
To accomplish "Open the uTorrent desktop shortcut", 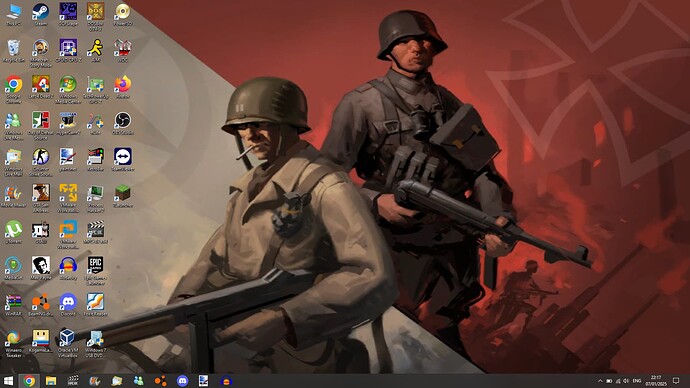I will [14, 232].
